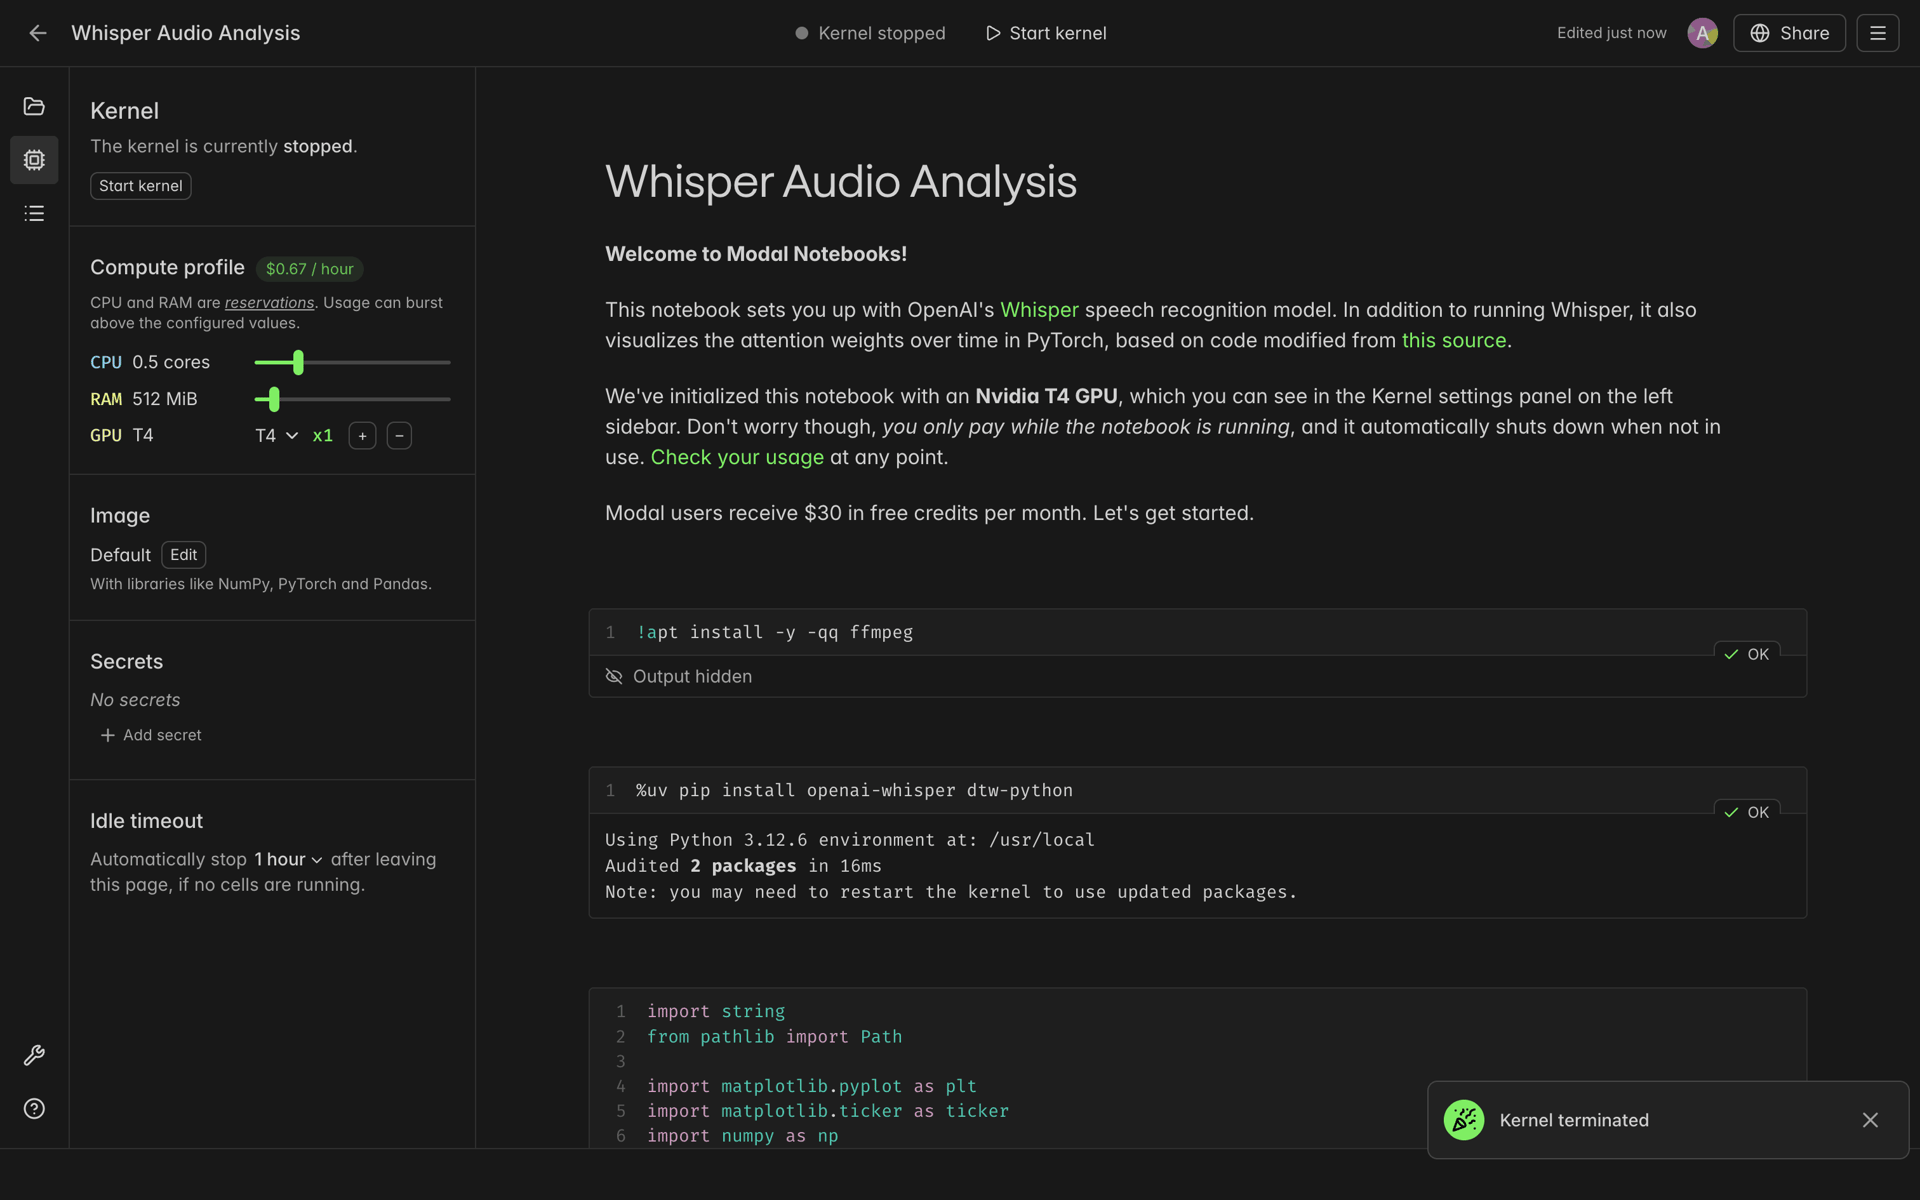Open the GPU type T4 dropdown
Image resolution: width=1920 pixels, height=1200 pixels.
pyautogui.click(x=276, y=436)
